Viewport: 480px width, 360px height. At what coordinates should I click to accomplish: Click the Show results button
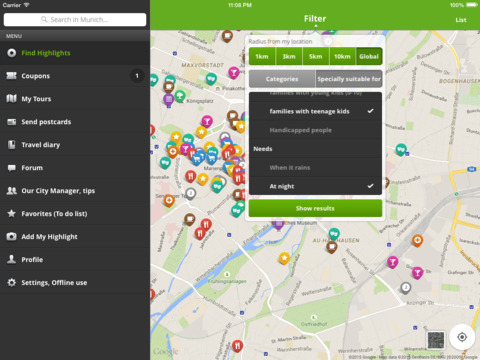click(315, 208)
